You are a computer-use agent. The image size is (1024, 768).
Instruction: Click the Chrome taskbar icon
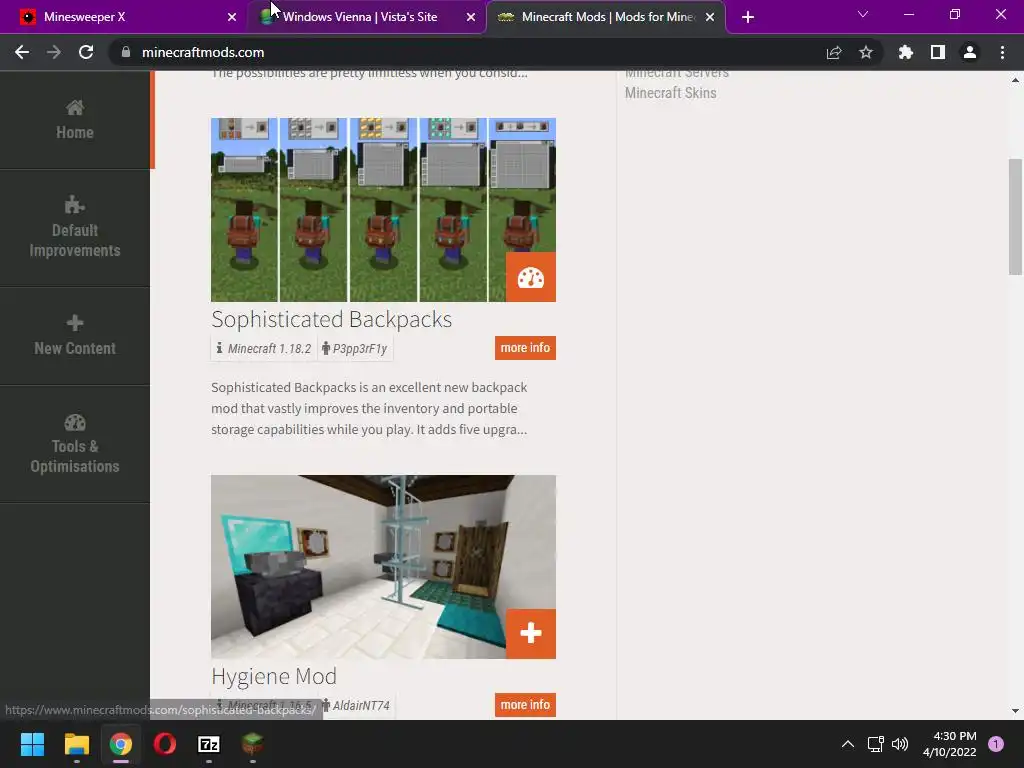121,744
